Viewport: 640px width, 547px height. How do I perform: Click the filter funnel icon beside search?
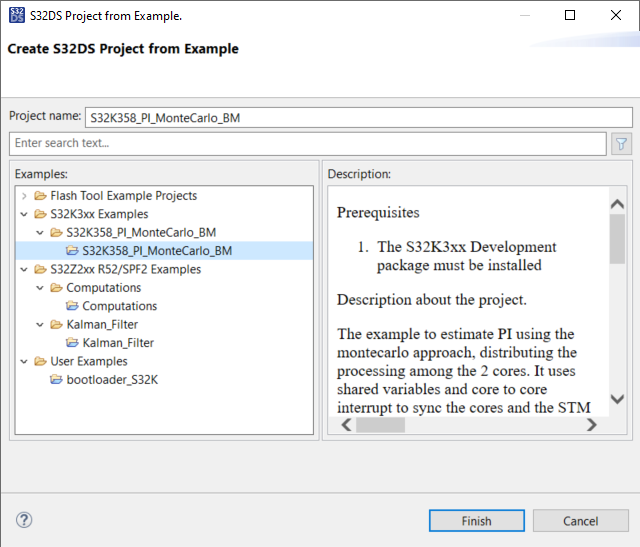pyautogui.click(x=622, y=144)
